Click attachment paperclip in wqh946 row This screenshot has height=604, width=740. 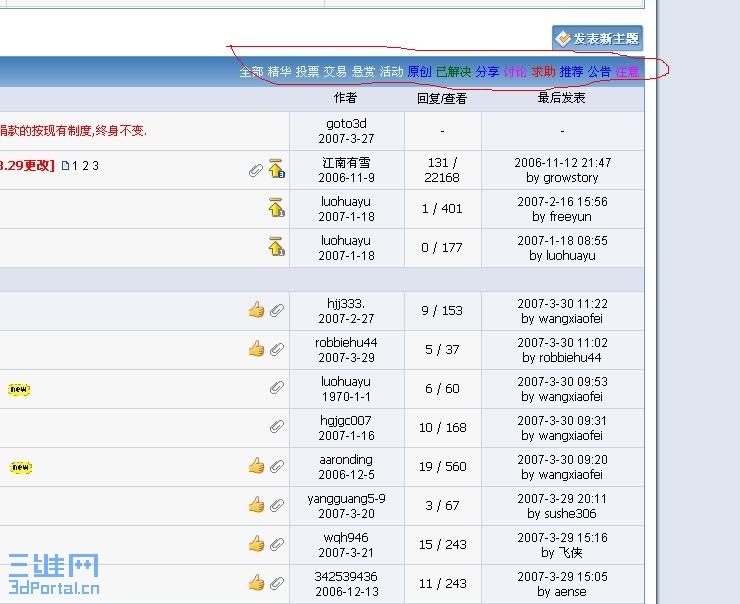(x=277, y=544)
